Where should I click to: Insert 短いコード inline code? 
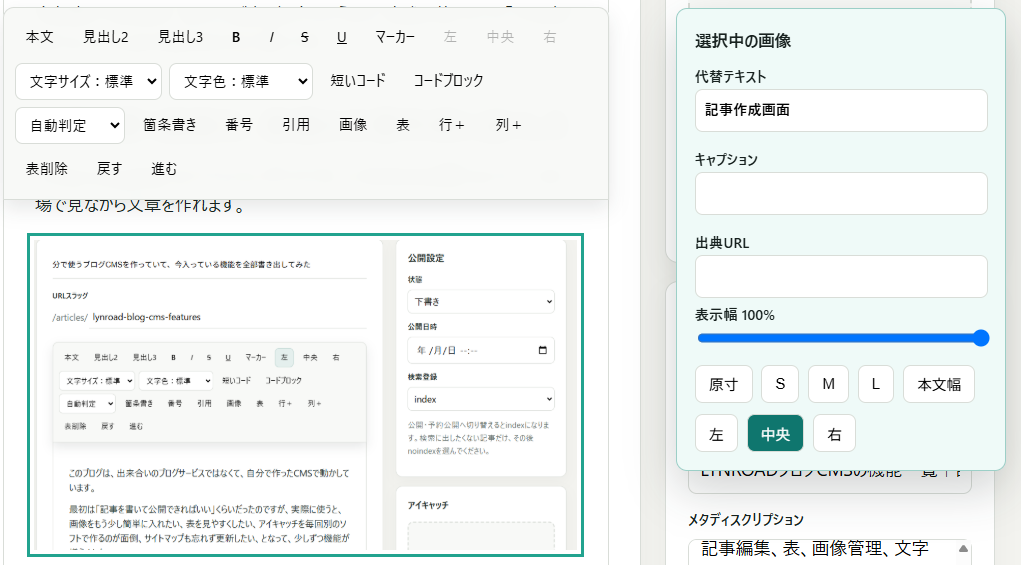[x=358, y=81]
